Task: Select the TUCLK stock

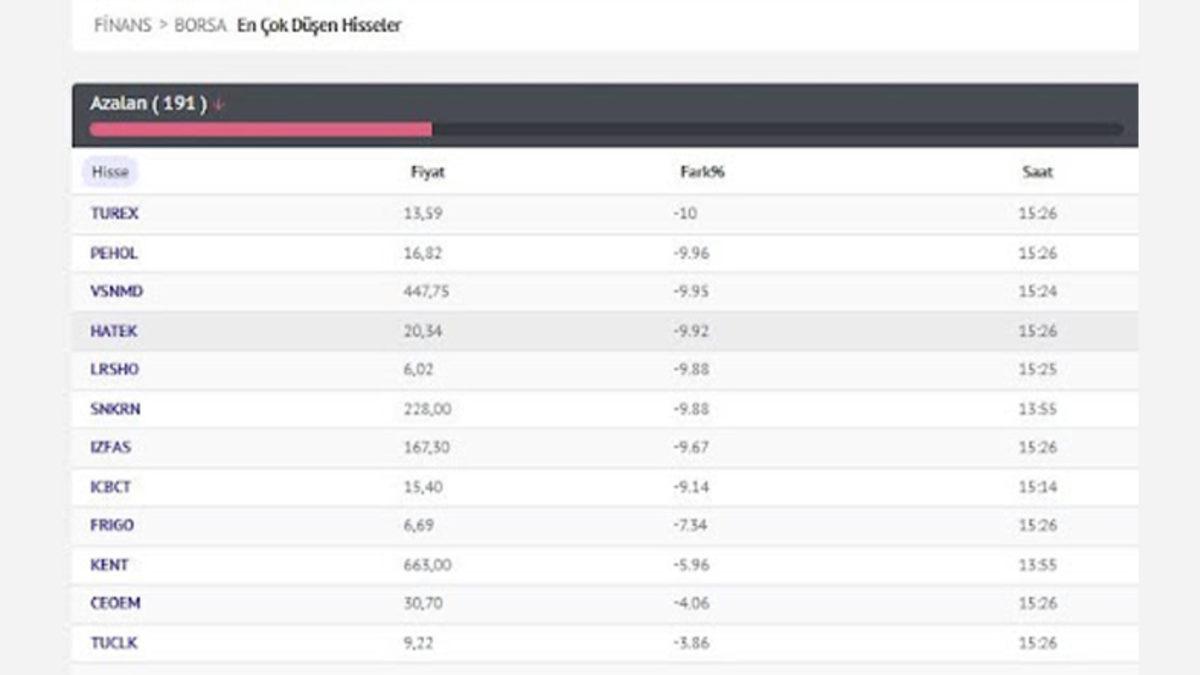Action: (x=111, y=642)
